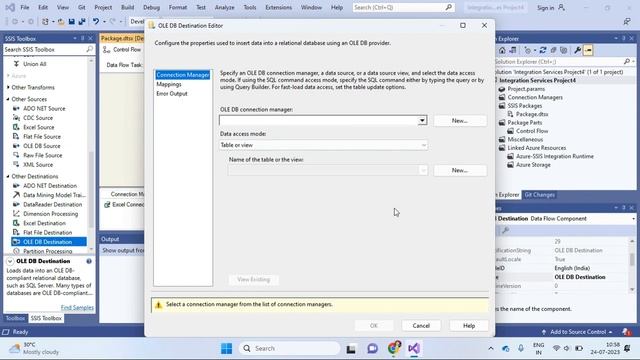Viewport: 640px width, 360px height.
Task: Select the Error Output page
Action: pyautogui.click(x=172, y=93)
